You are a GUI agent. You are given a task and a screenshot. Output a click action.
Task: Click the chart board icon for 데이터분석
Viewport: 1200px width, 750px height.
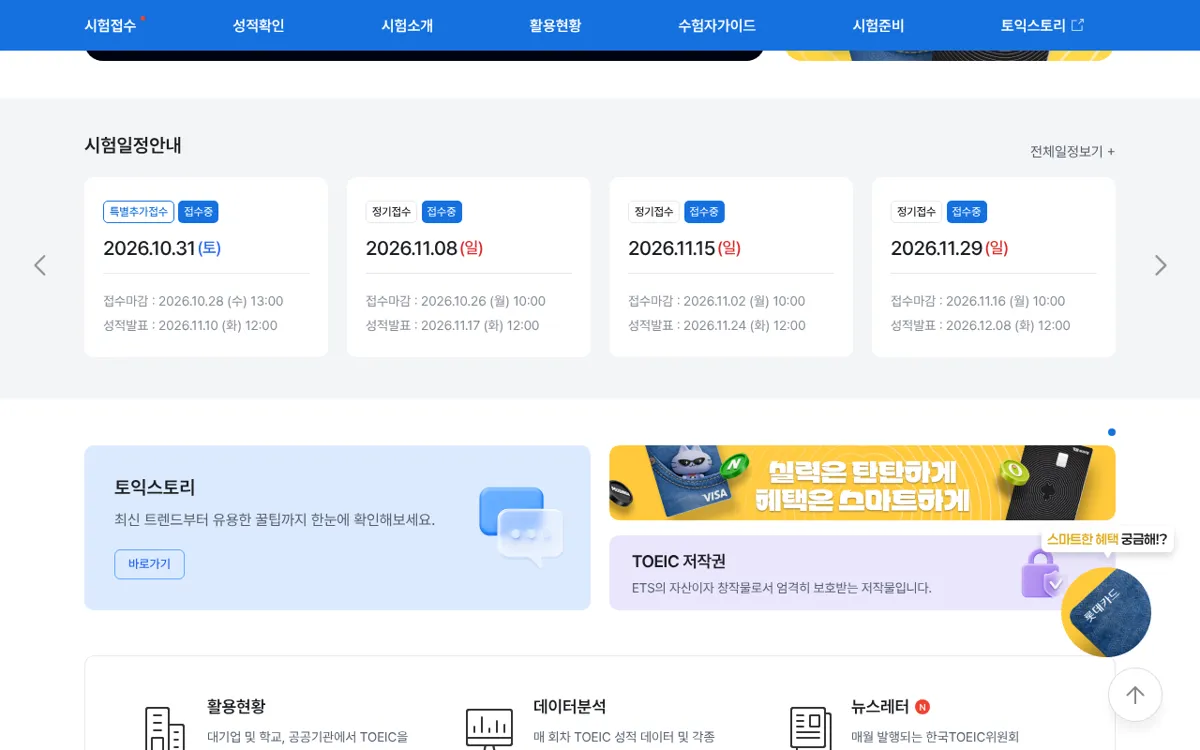tap(489, 729)
